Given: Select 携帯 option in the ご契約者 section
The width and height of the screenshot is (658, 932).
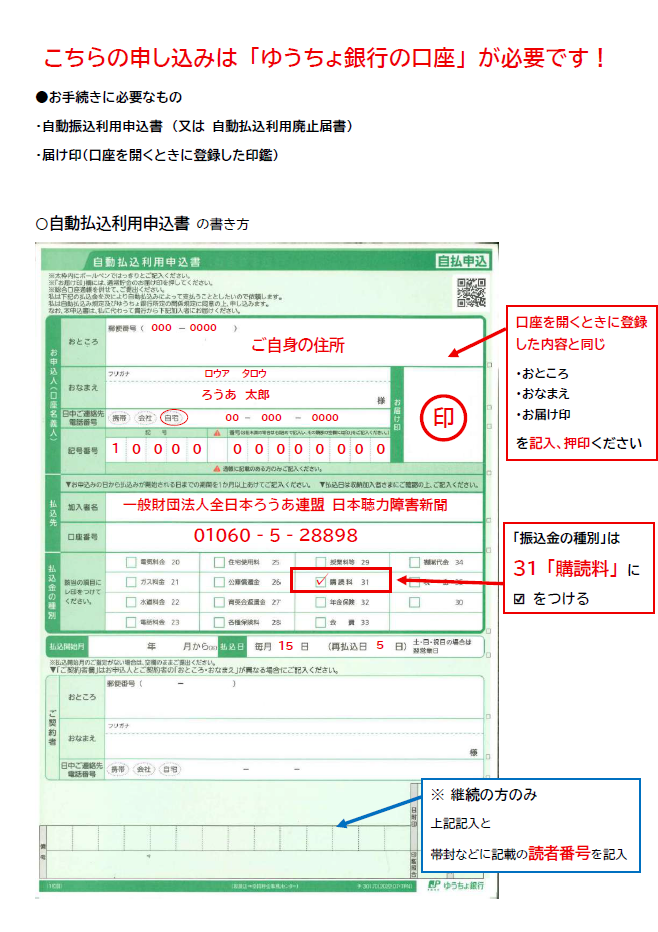Looking at the screenshot, I should pos(118,769).
